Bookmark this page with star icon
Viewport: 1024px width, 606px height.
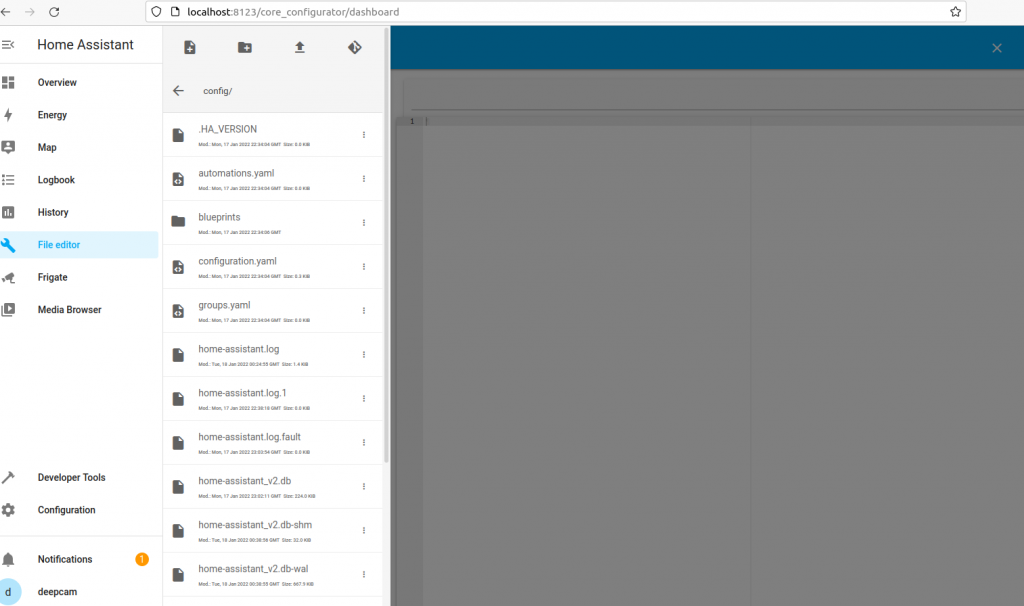pyautogui.click(x=955, y=12)
